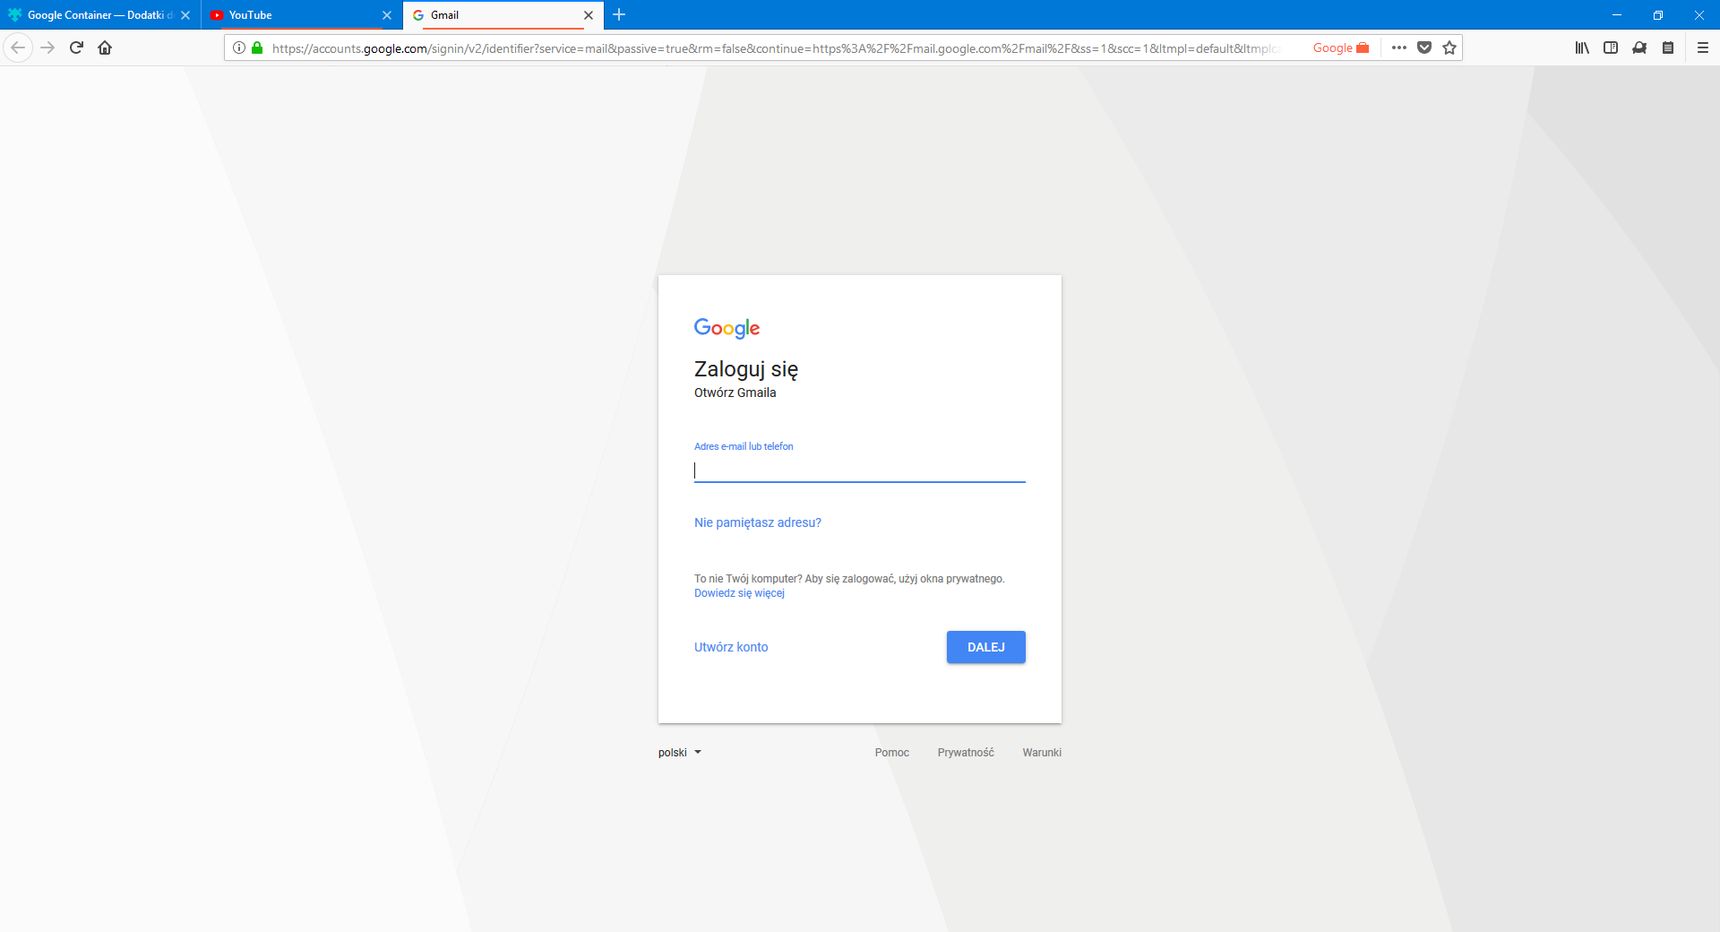This screenshot has height=932, width=1720.
Task: Close the Gmail tab
Action: pos(588,15)
